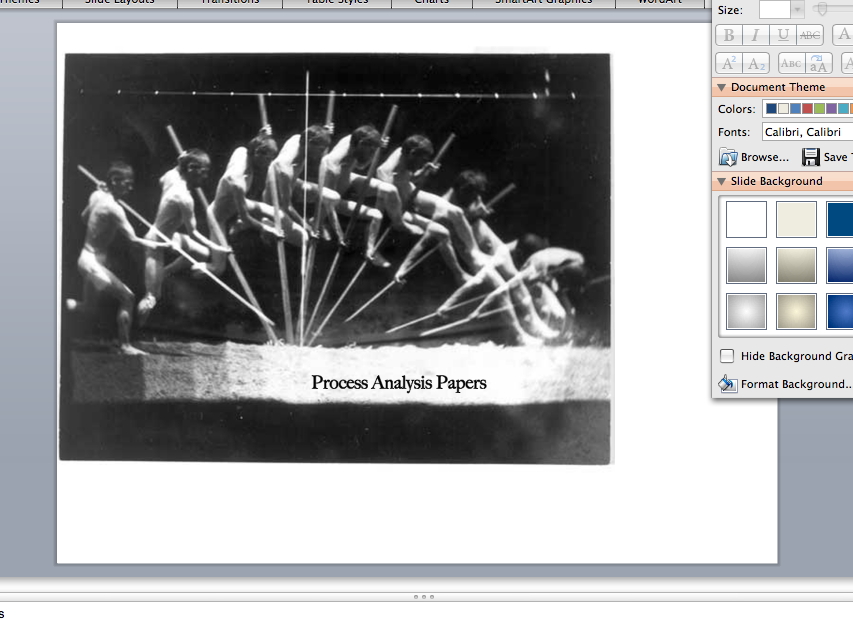Open the SmartArt Graphics tab
This screenshot has height=621, width=853.
click(x=544, y=3)
